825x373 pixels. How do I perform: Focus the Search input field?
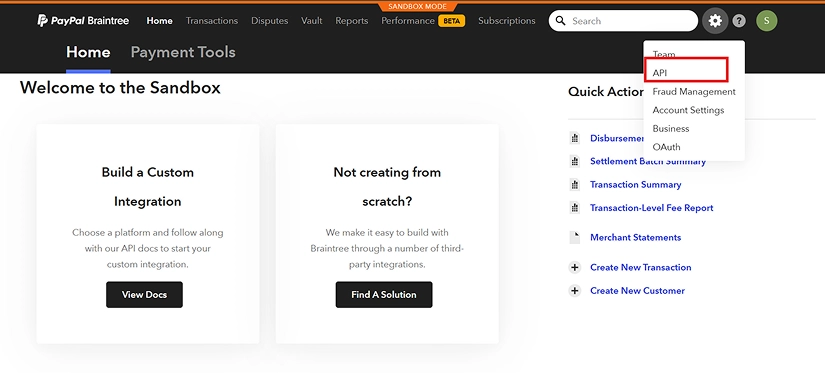pyautogui.click(x=623, y=21)
